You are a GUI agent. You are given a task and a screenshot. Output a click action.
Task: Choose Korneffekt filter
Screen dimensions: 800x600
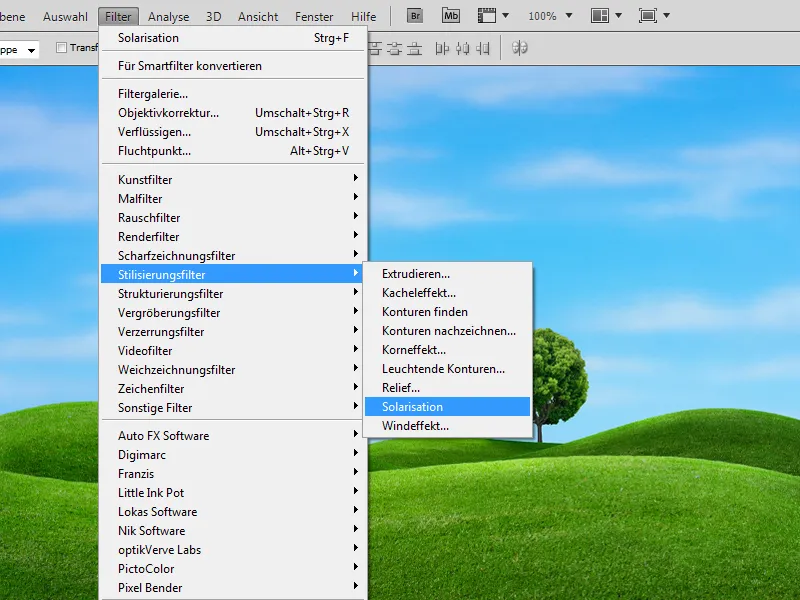447,350
